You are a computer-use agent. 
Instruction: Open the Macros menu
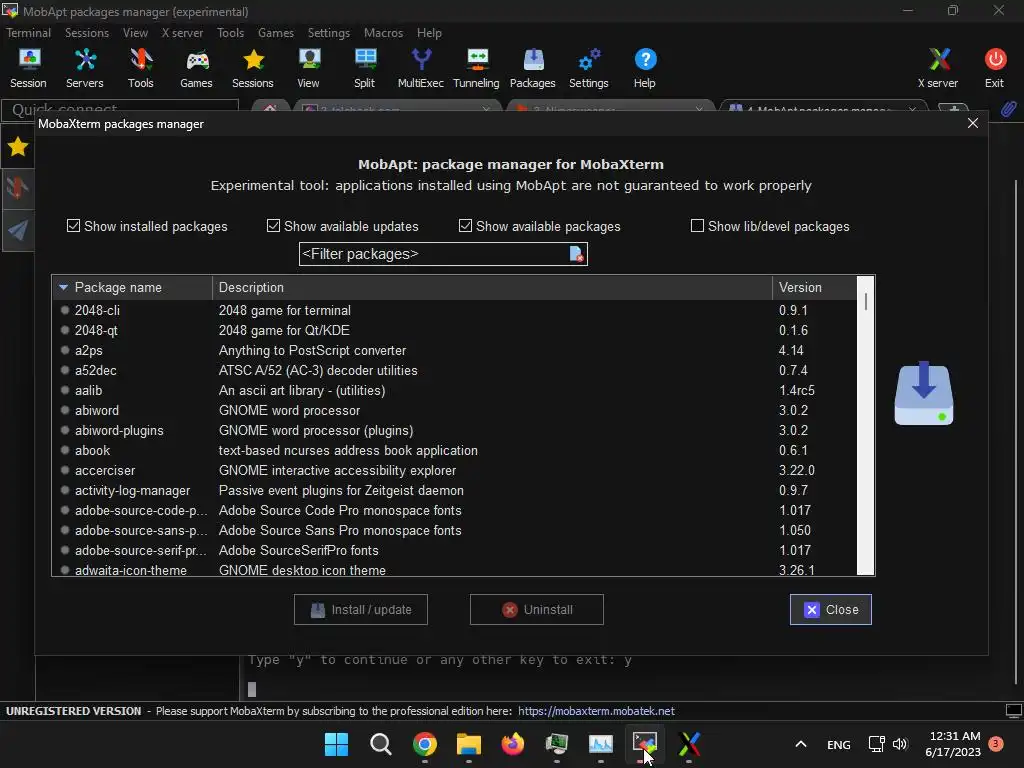coord(383,33)
